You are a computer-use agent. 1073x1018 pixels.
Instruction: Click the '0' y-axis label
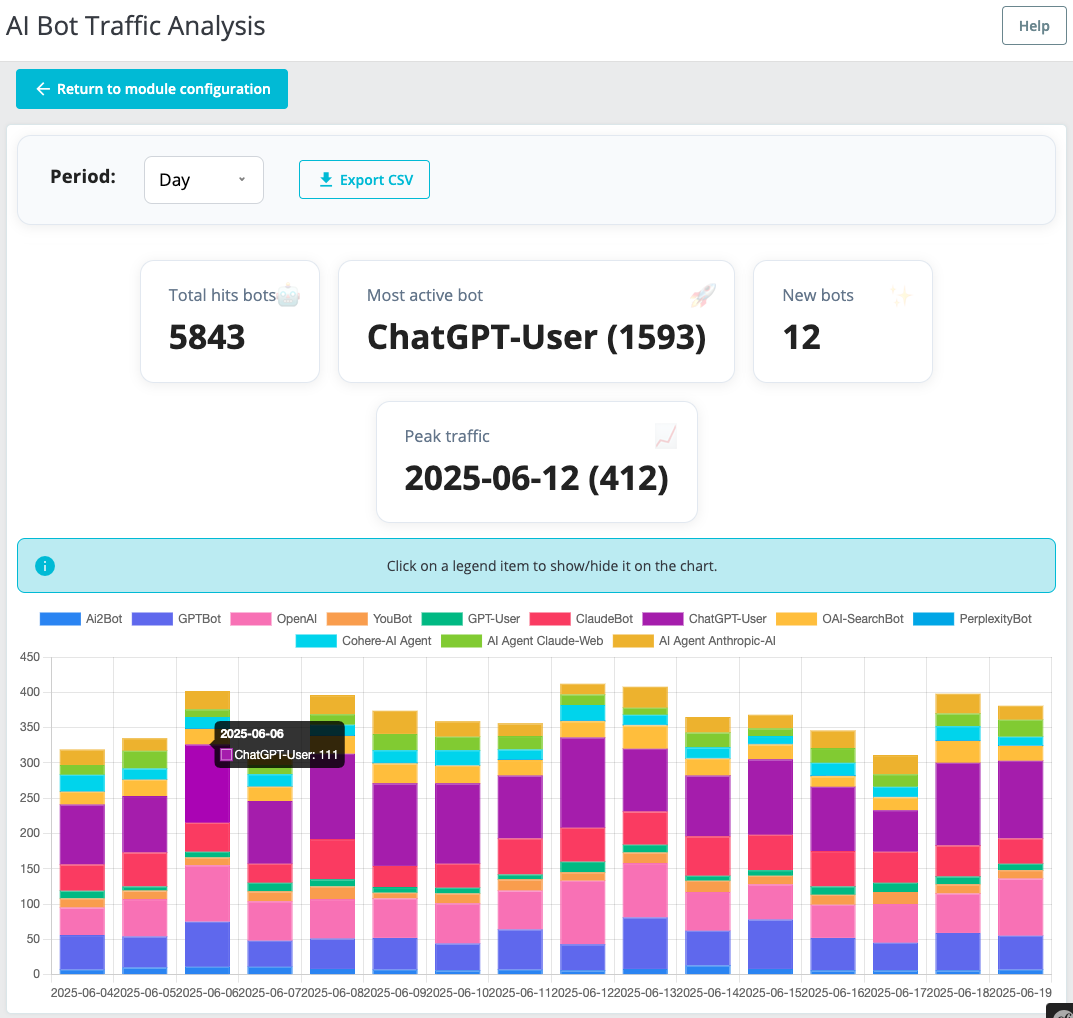(37, 974)
